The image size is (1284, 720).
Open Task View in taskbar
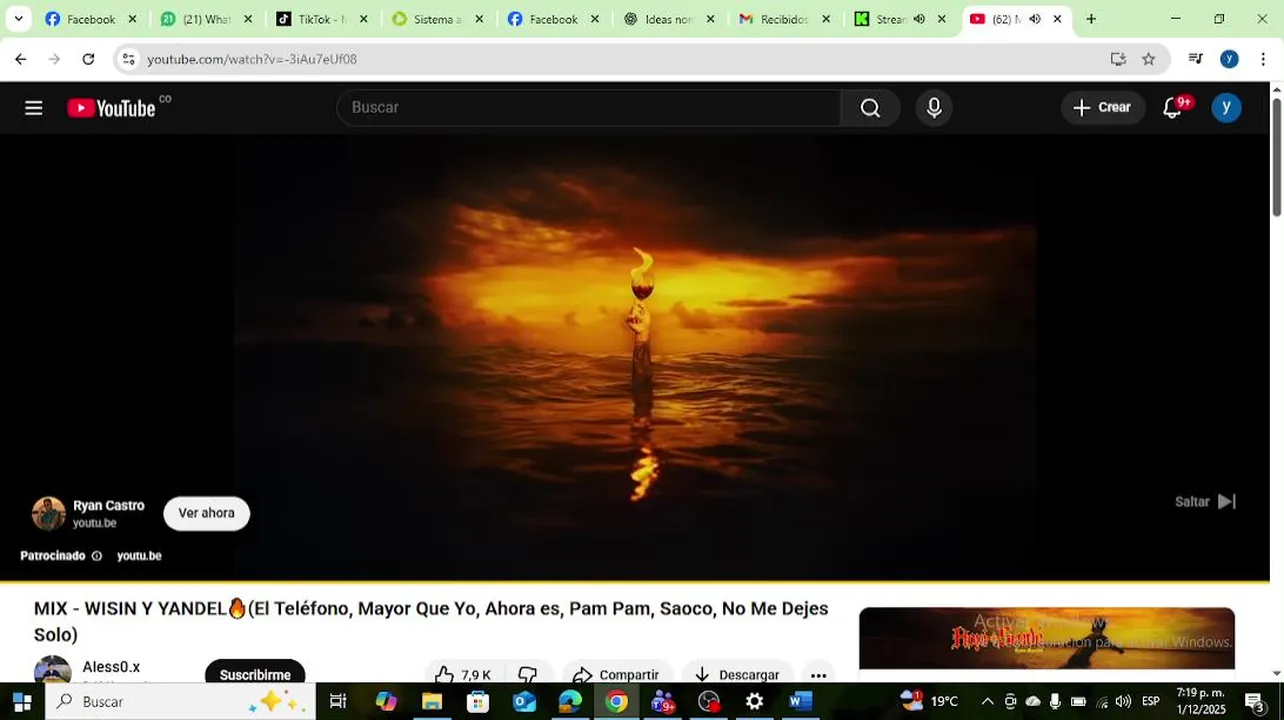338,702
